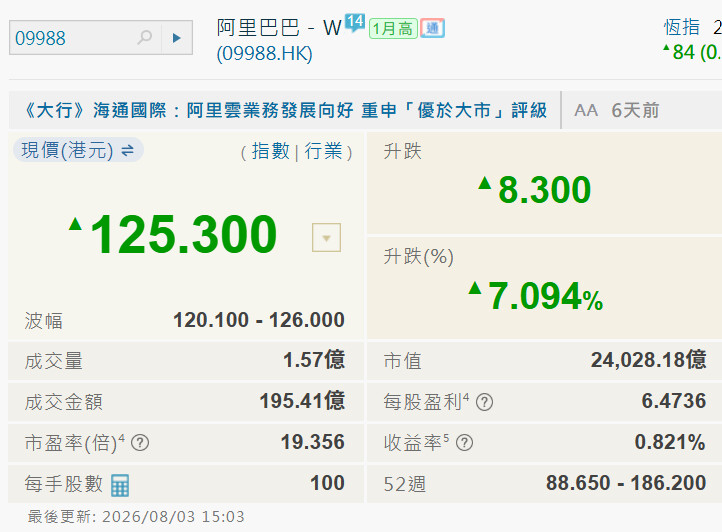Click the 通 Stock Connect badge
722x532 pixels.
tap(432, 29)
